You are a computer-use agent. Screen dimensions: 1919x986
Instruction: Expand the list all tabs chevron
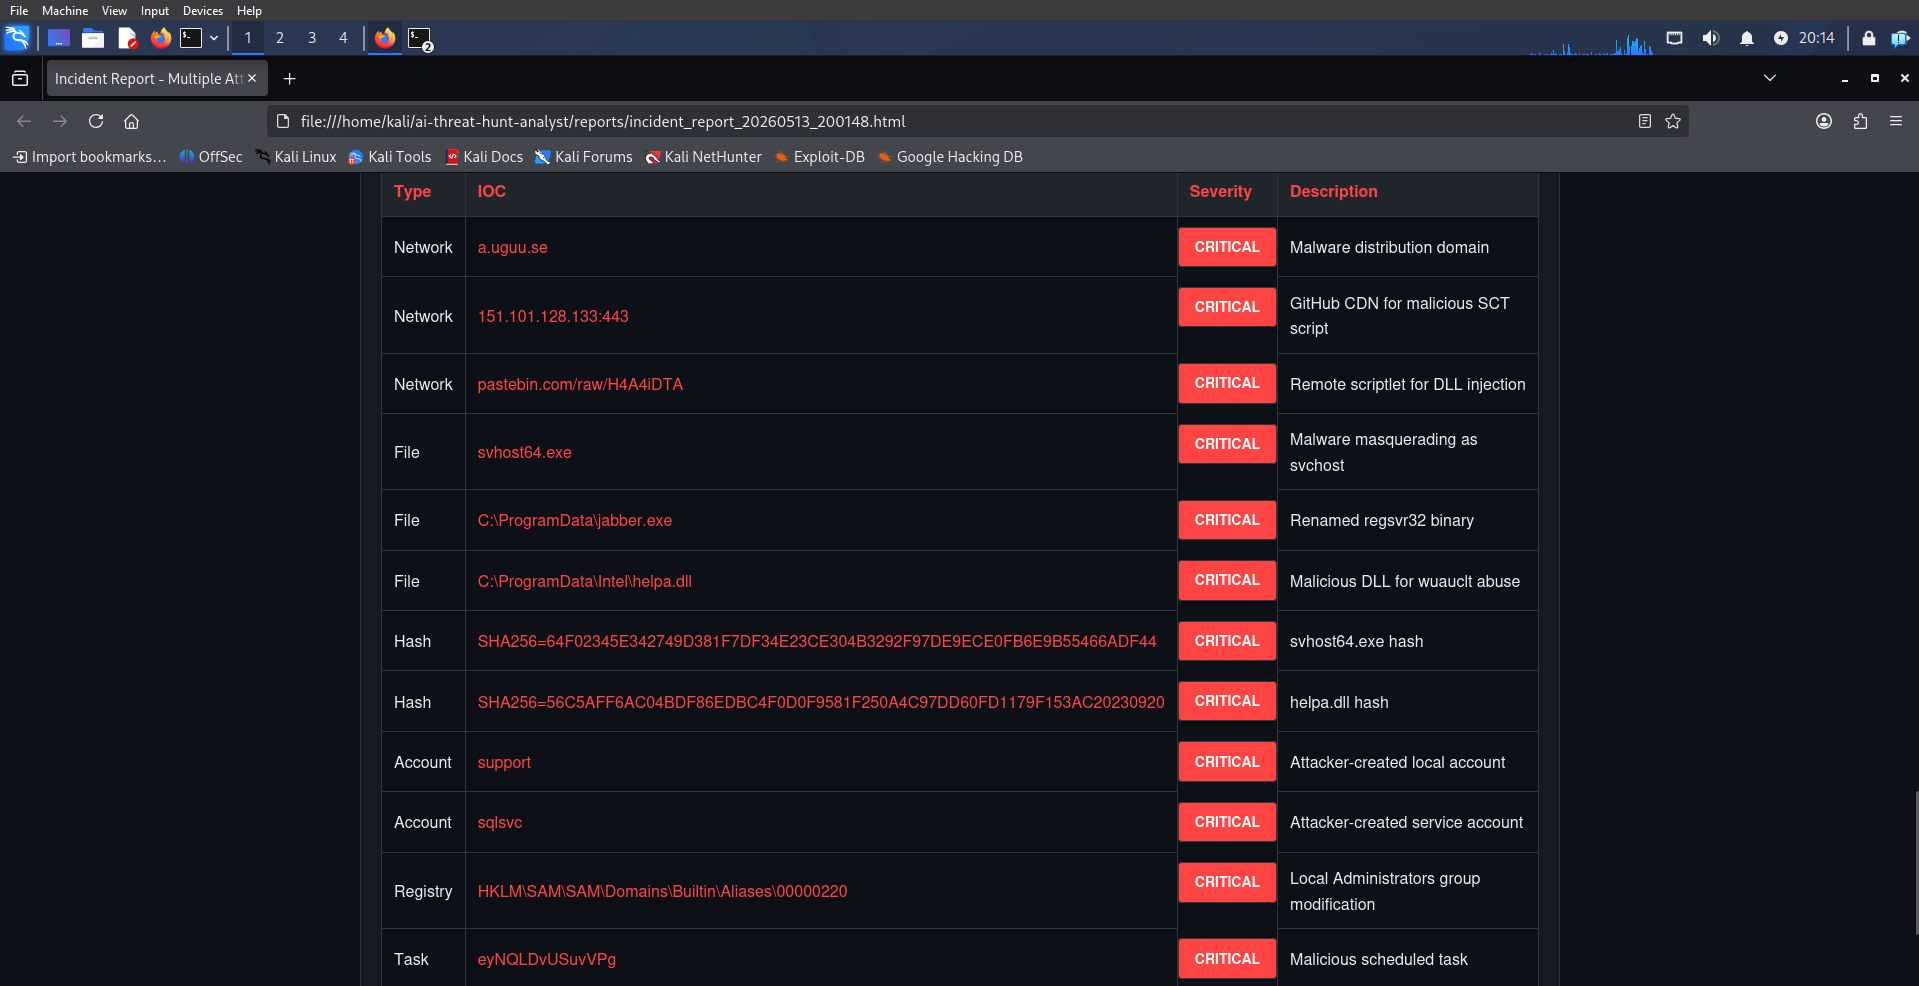tap(1770, 78)
